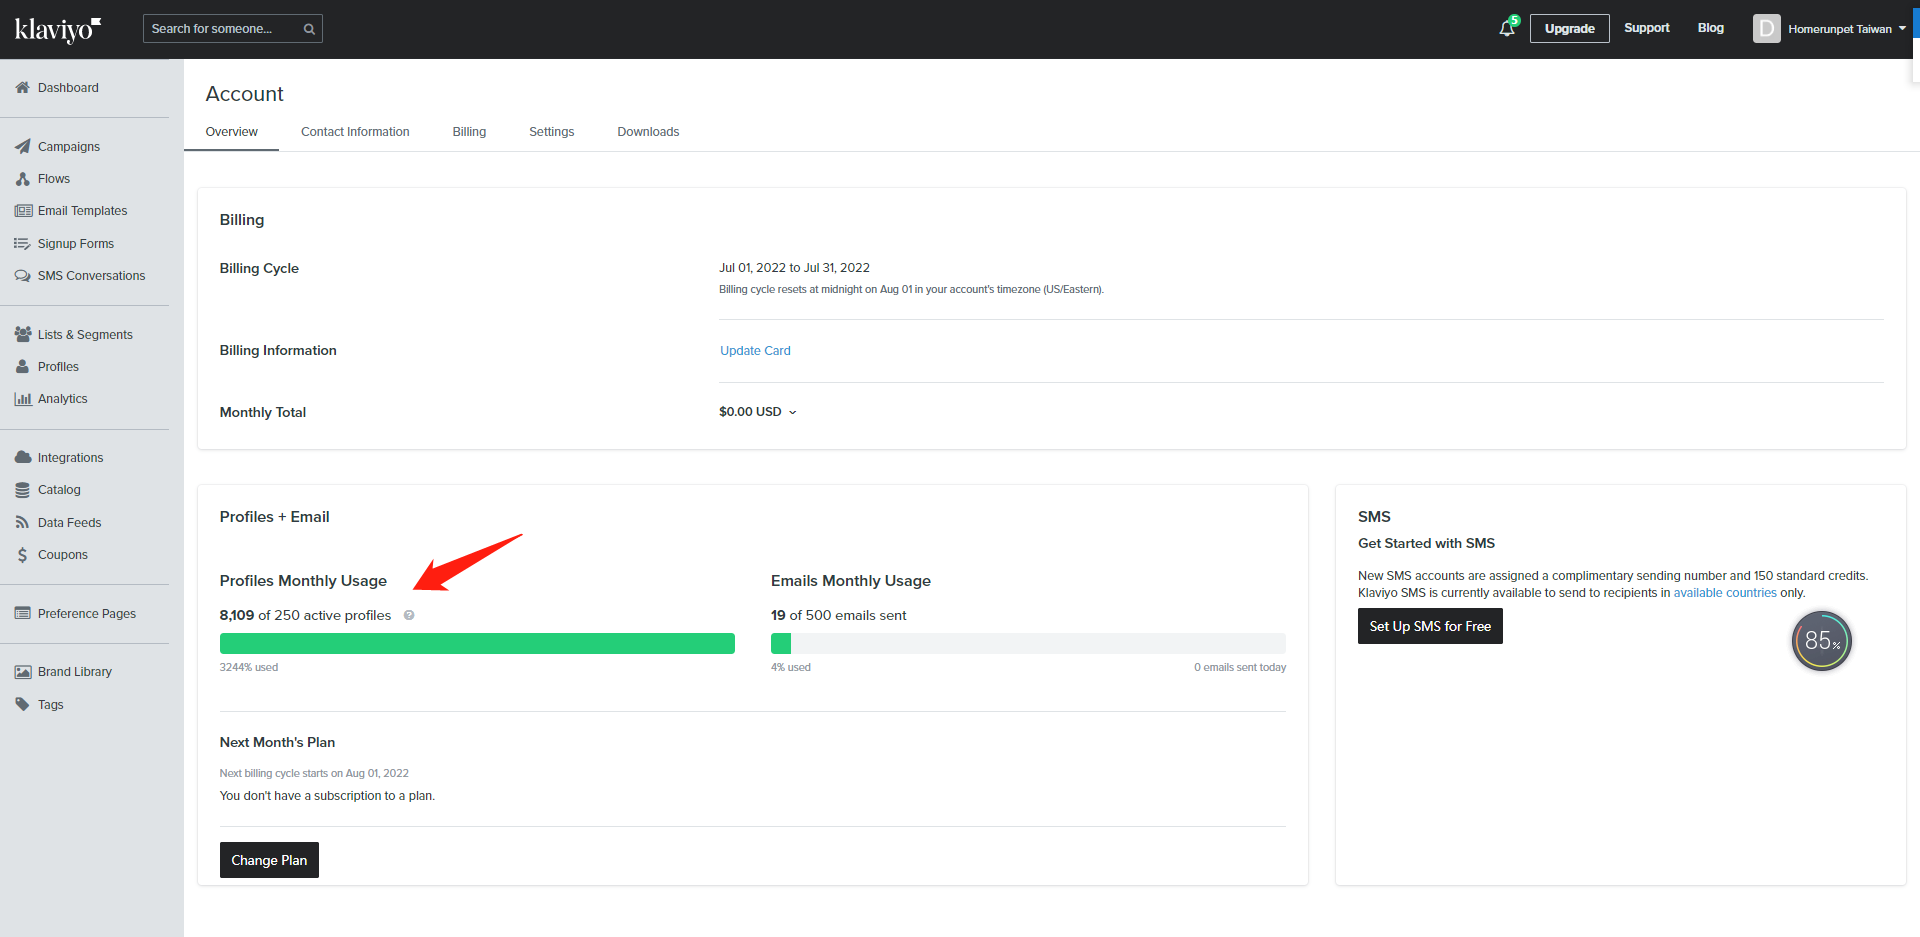The width and height of the screenshot is (1920, 937).
Task: Open the Homerunpet Taiwan account dropdown
Action: tap(1846, 29)
